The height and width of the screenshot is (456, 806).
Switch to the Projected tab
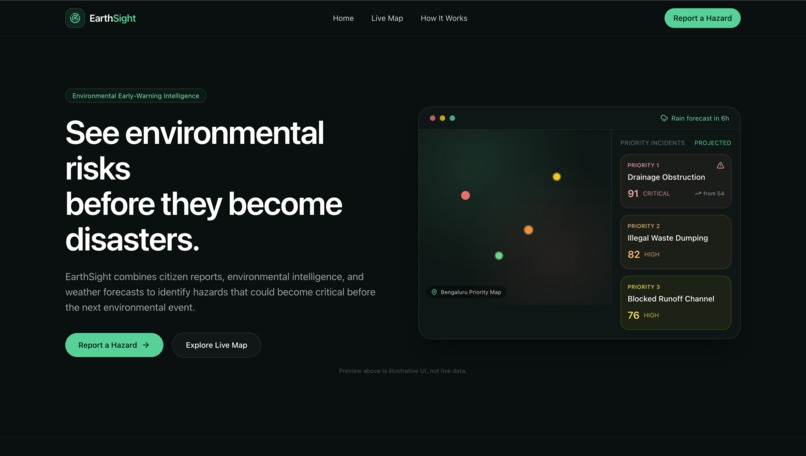pos(712,143)
